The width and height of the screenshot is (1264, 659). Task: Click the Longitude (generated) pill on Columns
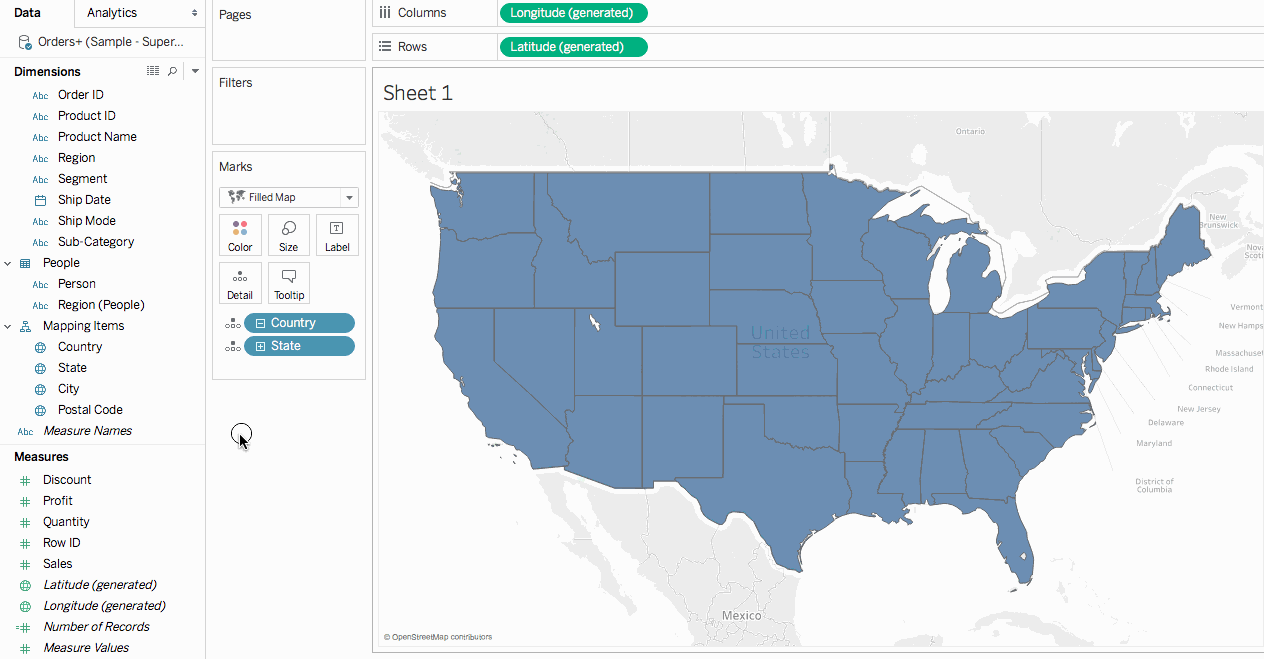[572, 13]
